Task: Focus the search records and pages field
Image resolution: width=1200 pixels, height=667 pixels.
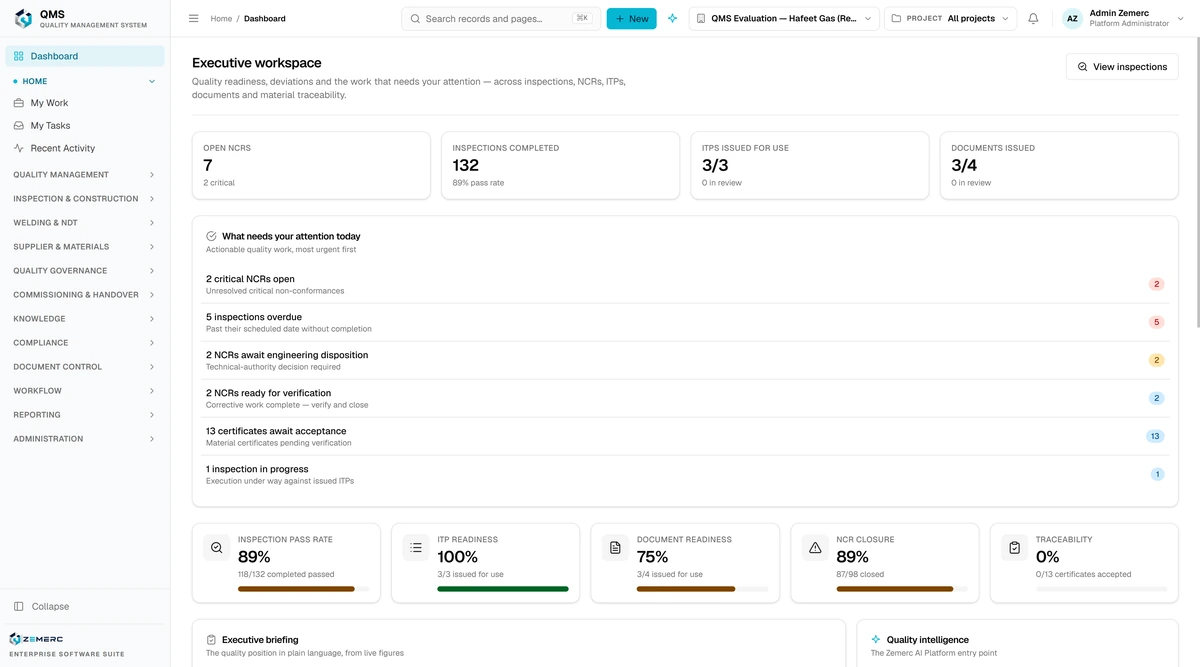Action: pos(501,19)
